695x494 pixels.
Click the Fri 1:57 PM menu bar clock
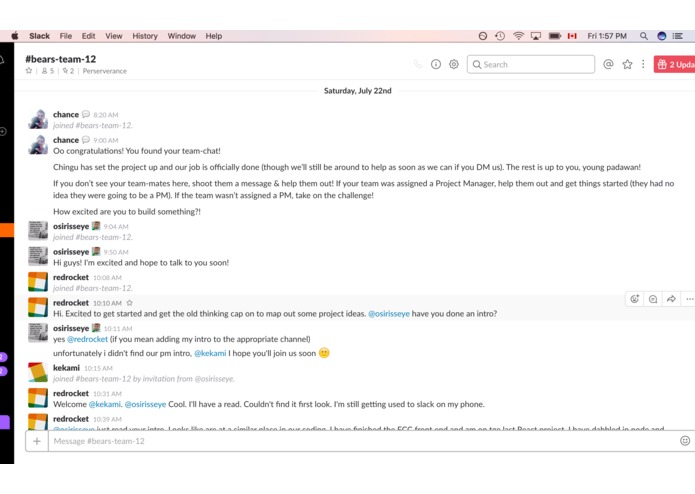607,36
